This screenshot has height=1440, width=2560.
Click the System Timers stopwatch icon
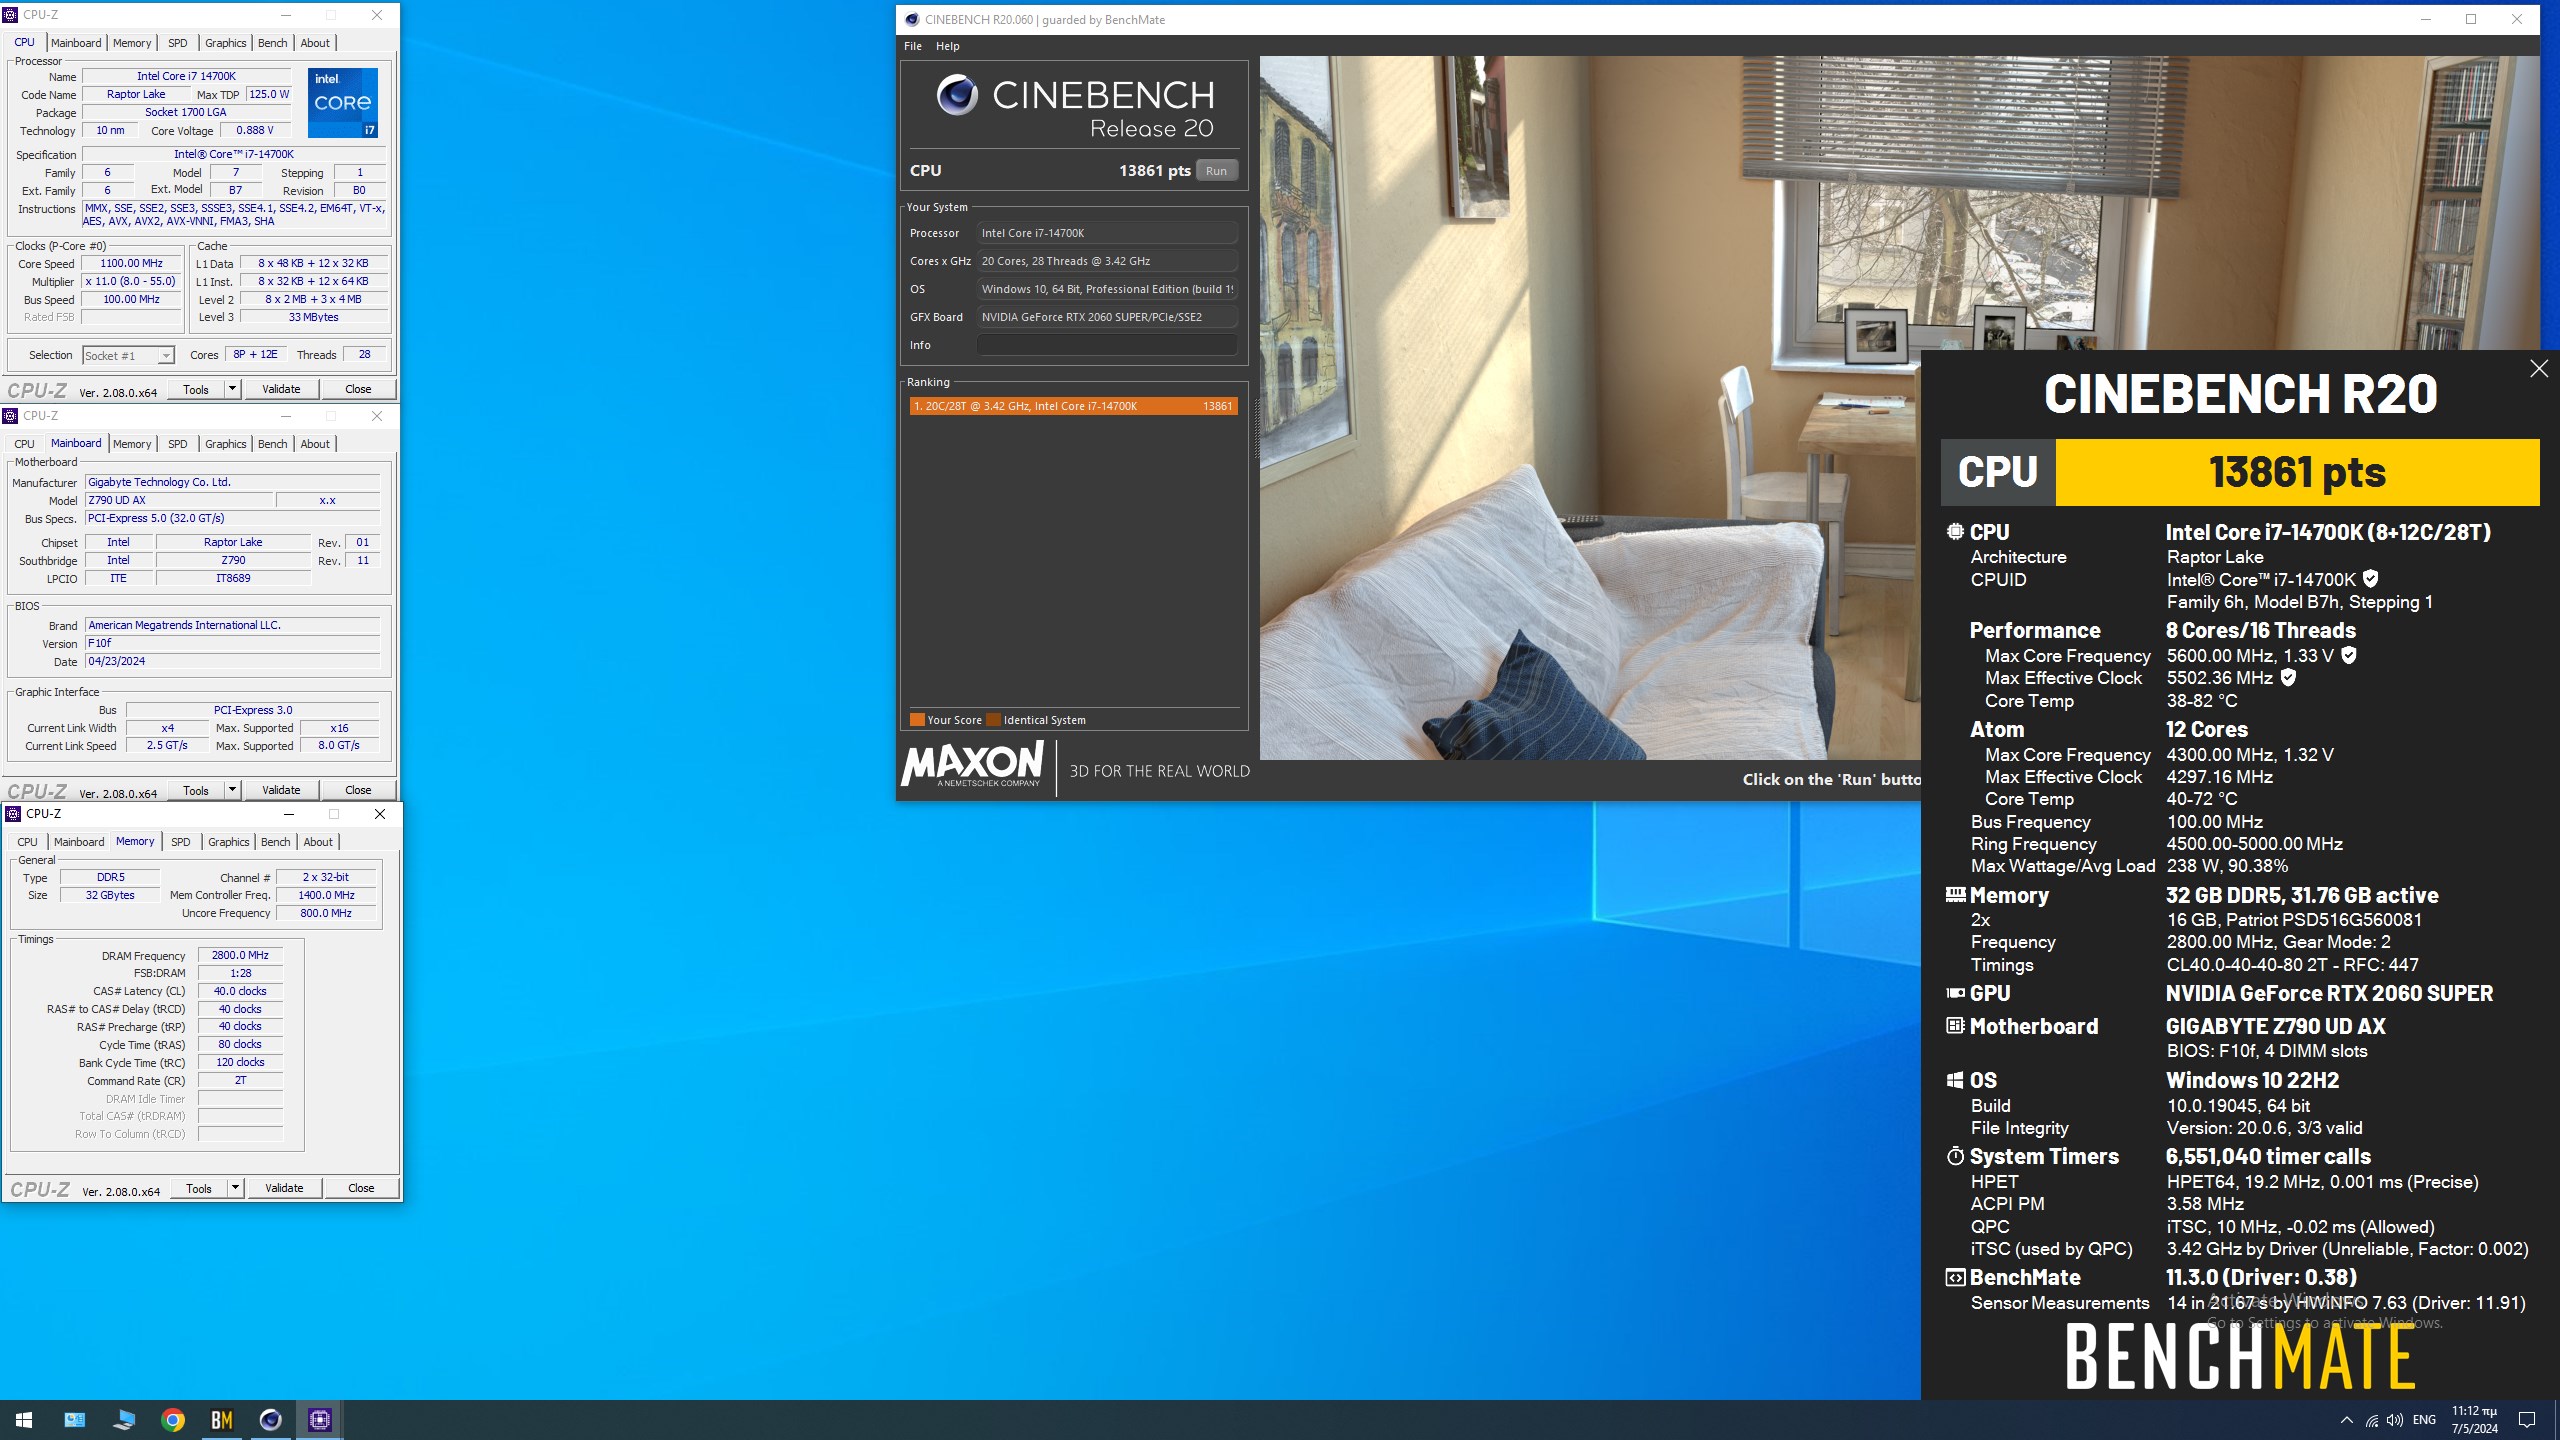pyautogui.click(x=1955, y=1156)
